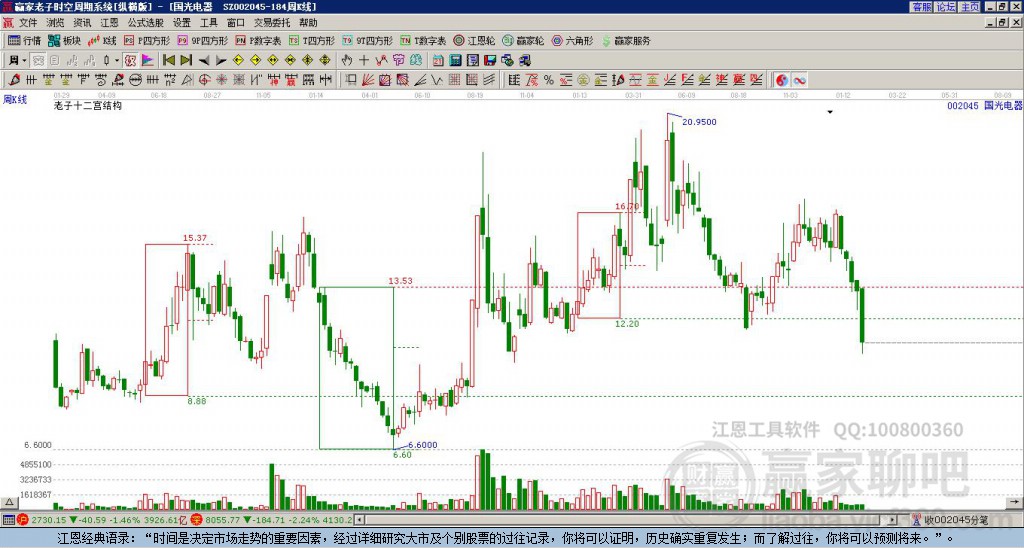Viewport: 1024px width, 548px height.
Task: Open the 六角形 hexagon tool
Action: click(572, 40)
